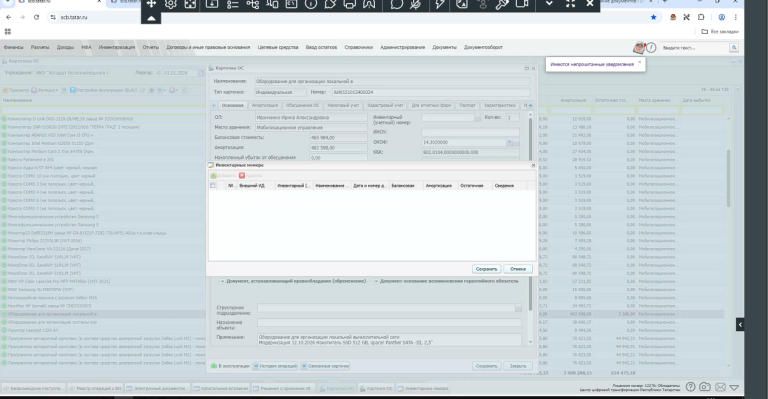Bookmark this page with the star icon
This screenshot has width=768, height=399.
point(653,17)
